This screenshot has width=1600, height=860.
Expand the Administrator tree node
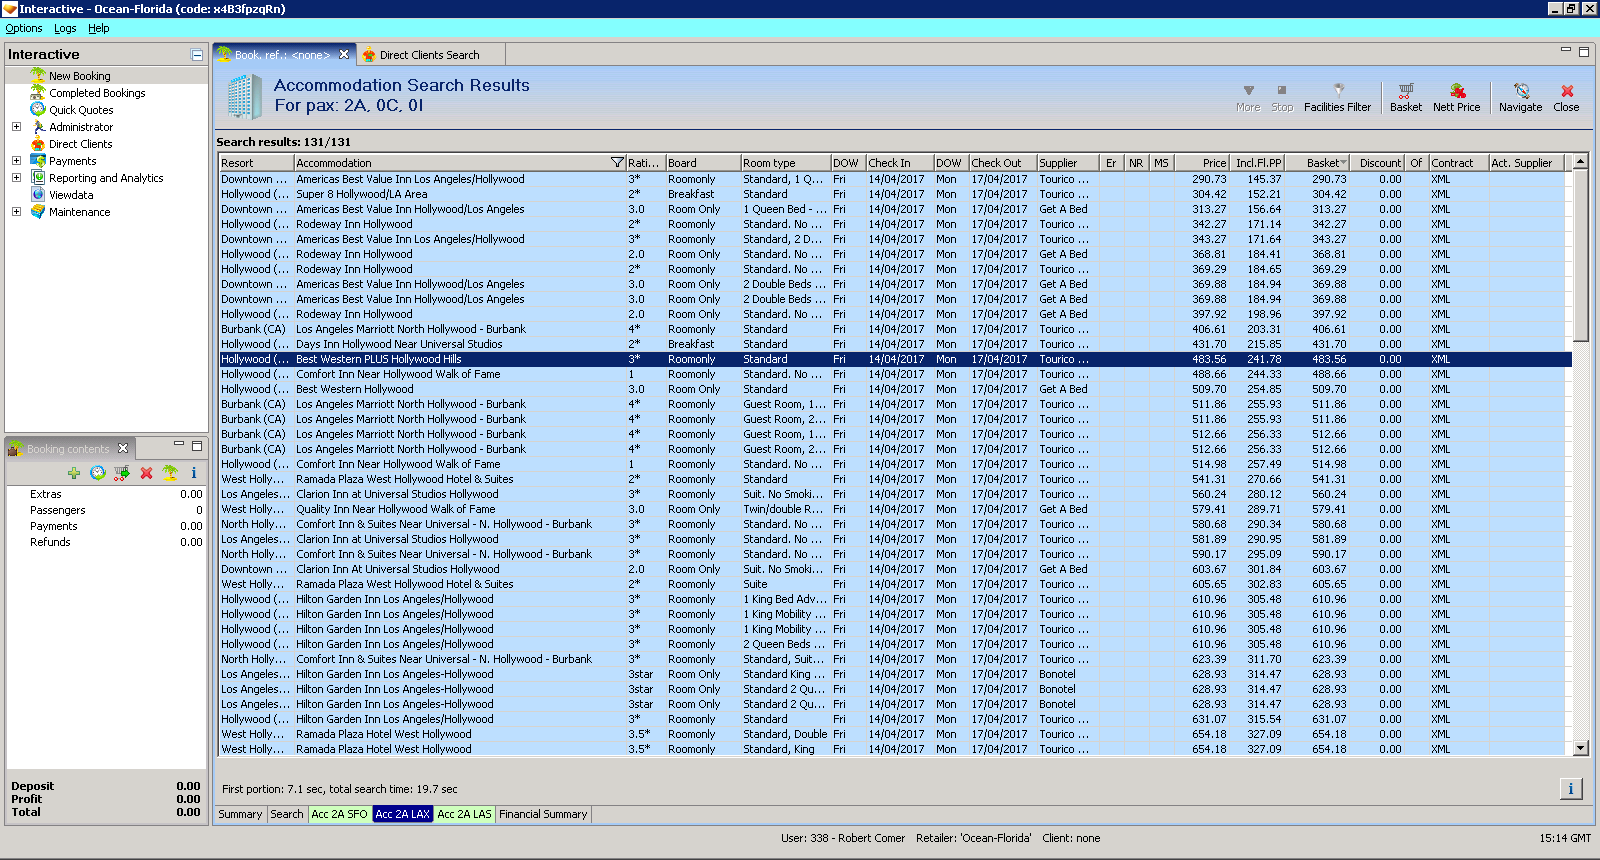16,127
